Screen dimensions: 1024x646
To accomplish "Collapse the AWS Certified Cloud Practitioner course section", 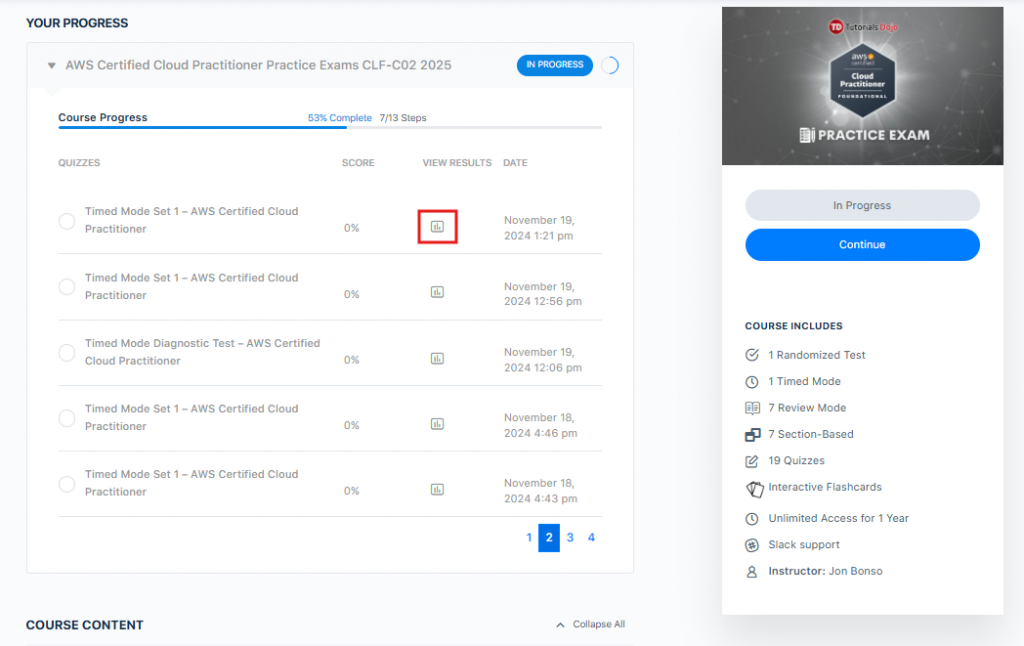I will pyautogui.click(x=52, y=66).
